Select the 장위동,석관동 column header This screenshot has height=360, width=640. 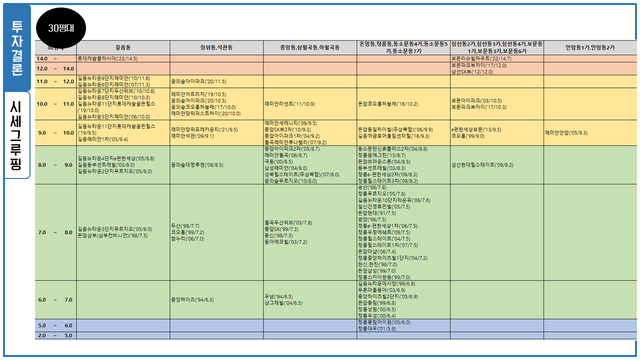tap(216, 47)
